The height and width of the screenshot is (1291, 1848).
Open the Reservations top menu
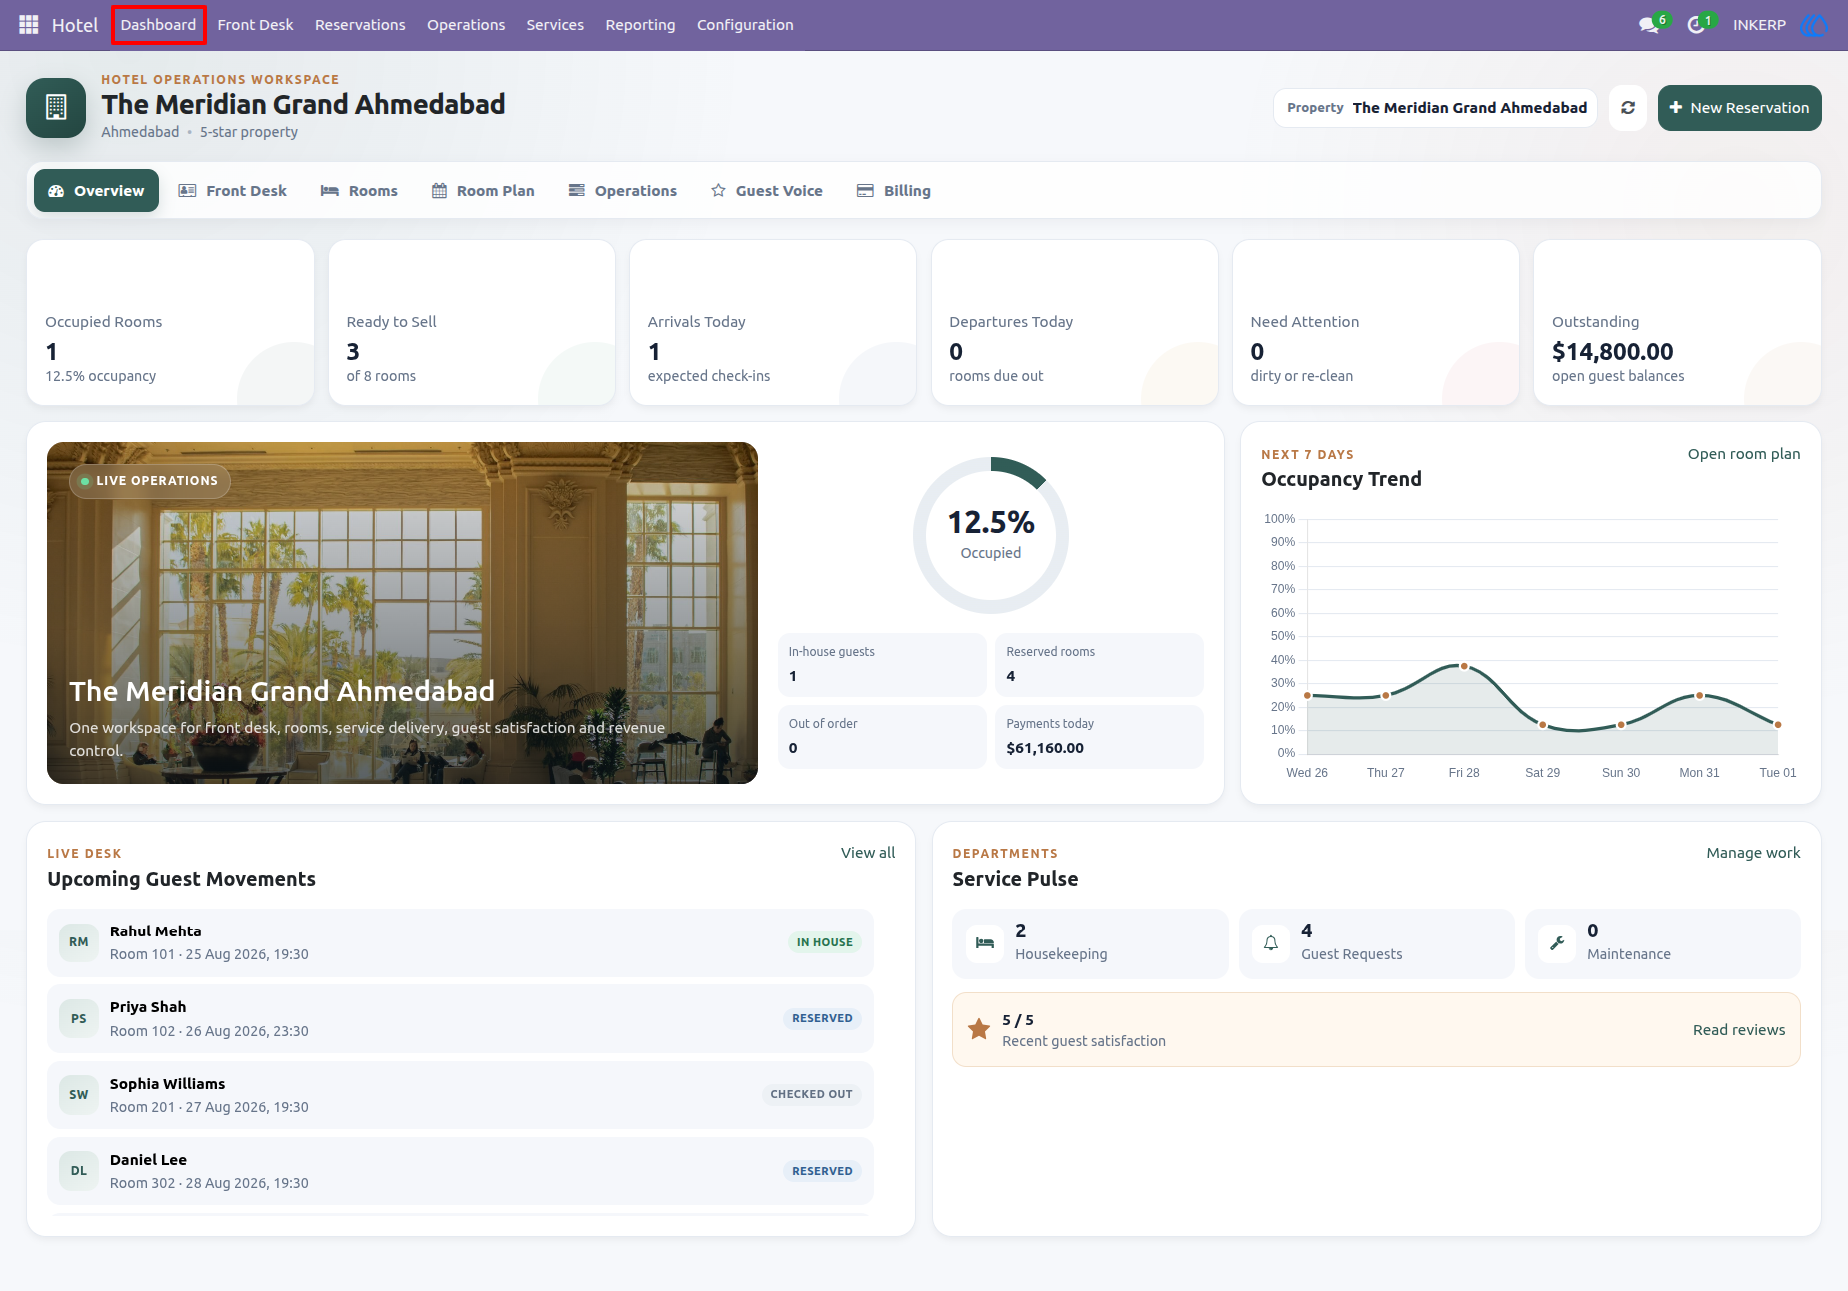click(360, 25)
